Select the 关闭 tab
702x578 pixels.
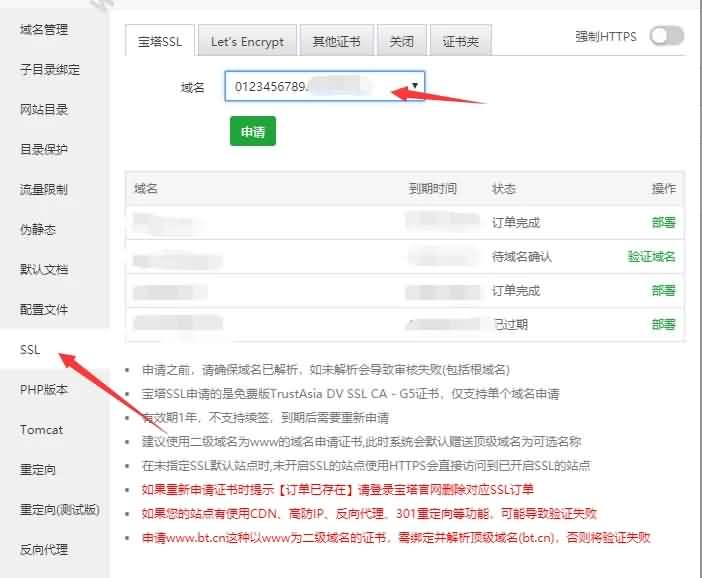401,42
